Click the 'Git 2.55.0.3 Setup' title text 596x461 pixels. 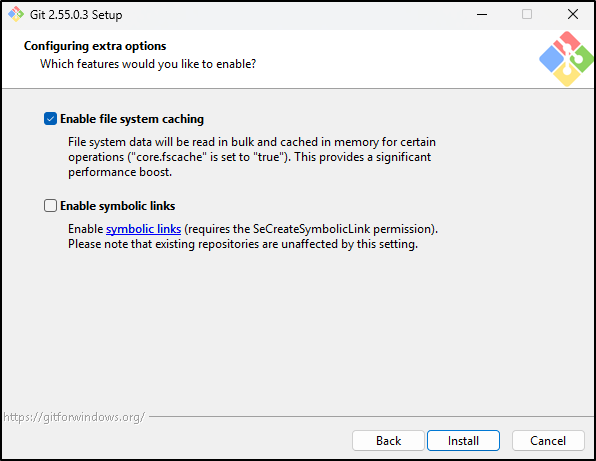click(76, 15)
